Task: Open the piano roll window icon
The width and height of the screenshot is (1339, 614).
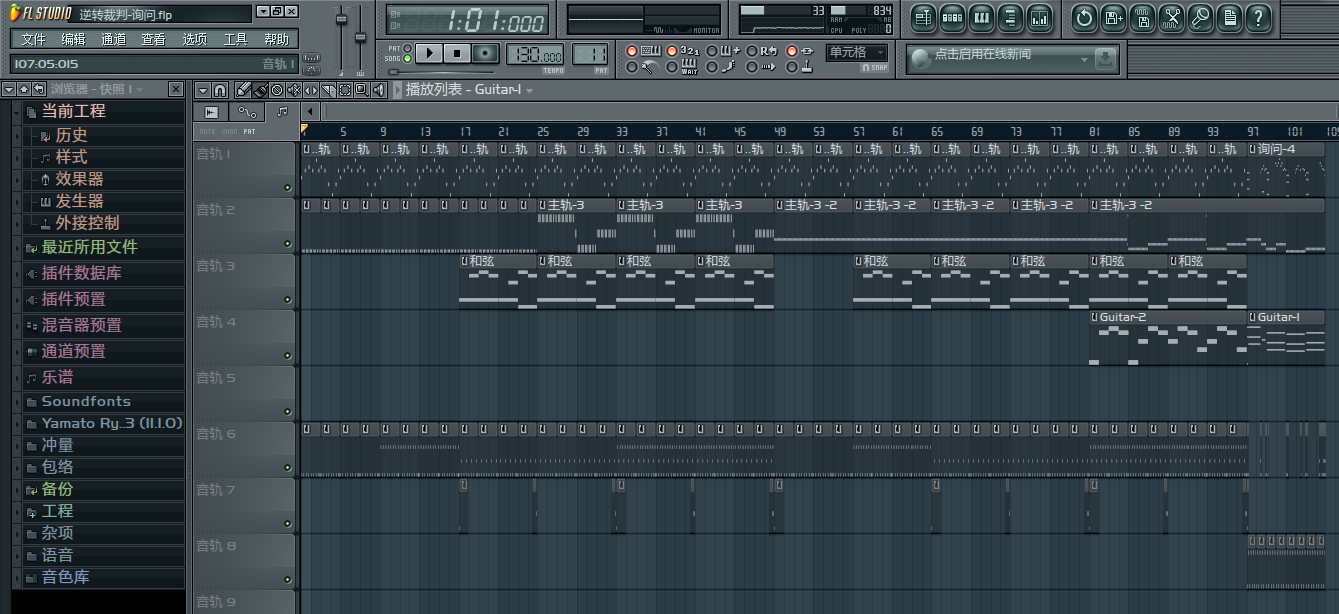Action: click(x=981, y=17)
